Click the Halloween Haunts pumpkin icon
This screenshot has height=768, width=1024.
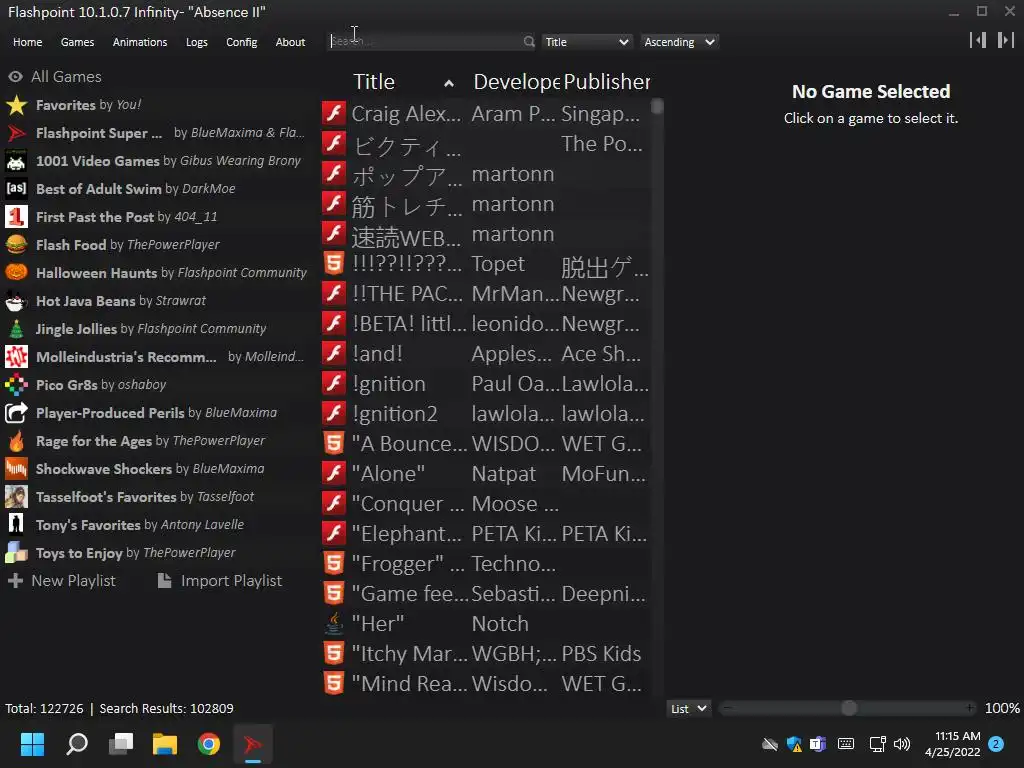click(x=16, y=273)
